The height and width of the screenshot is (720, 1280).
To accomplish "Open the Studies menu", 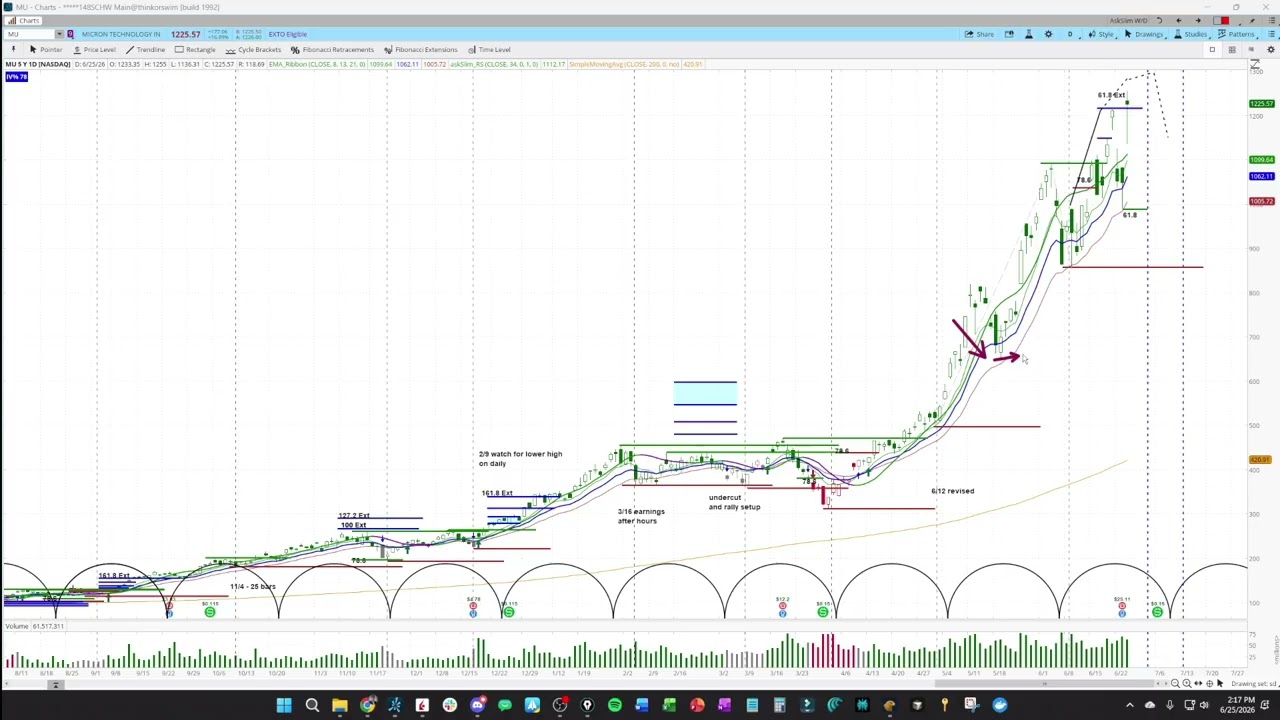I will [x=1190, y=34].
